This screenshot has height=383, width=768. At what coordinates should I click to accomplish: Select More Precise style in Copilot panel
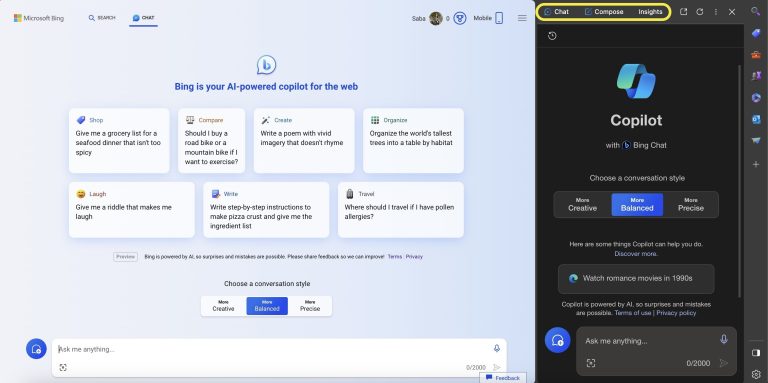click(691, 205)
